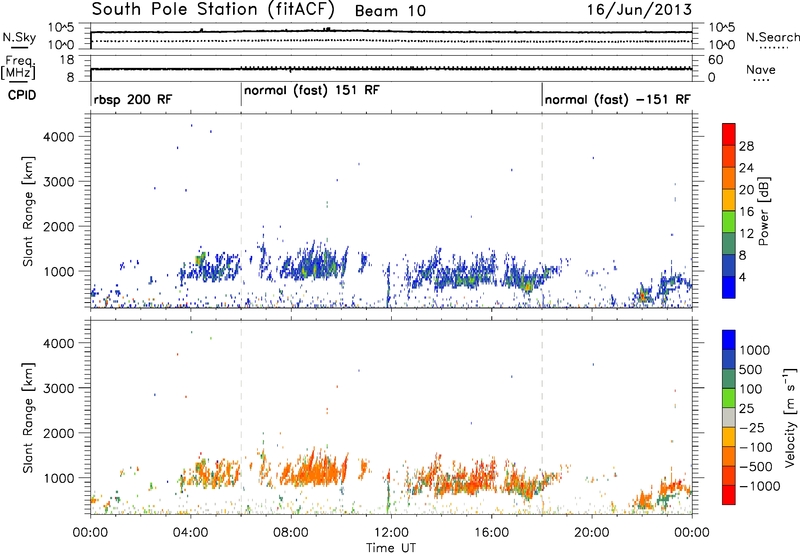Select the Beam 10 label
The height and width of the screenshot is (554, 800).
pyautogui.click(x=390, y=11)
